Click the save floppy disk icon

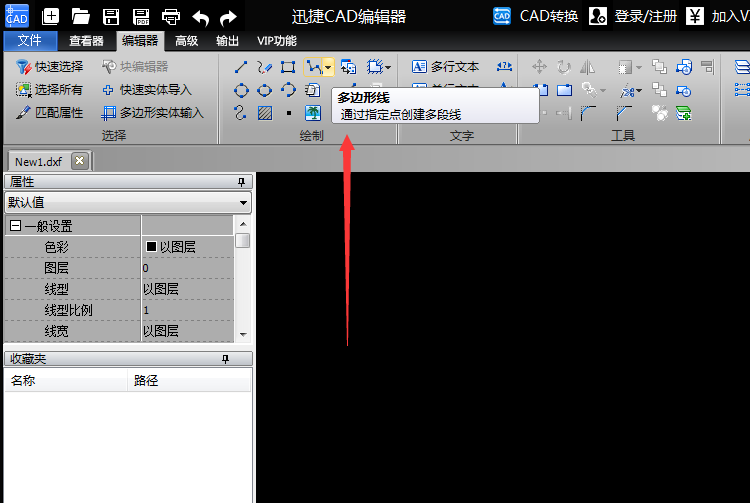[111, 17]
